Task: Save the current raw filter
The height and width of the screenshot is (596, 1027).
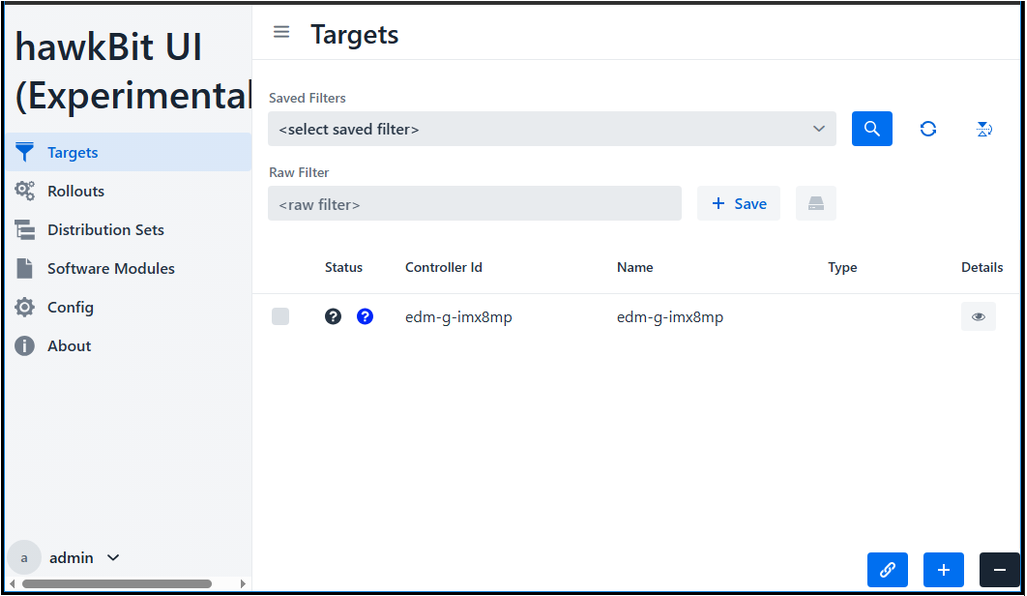Action: (738, 203)
